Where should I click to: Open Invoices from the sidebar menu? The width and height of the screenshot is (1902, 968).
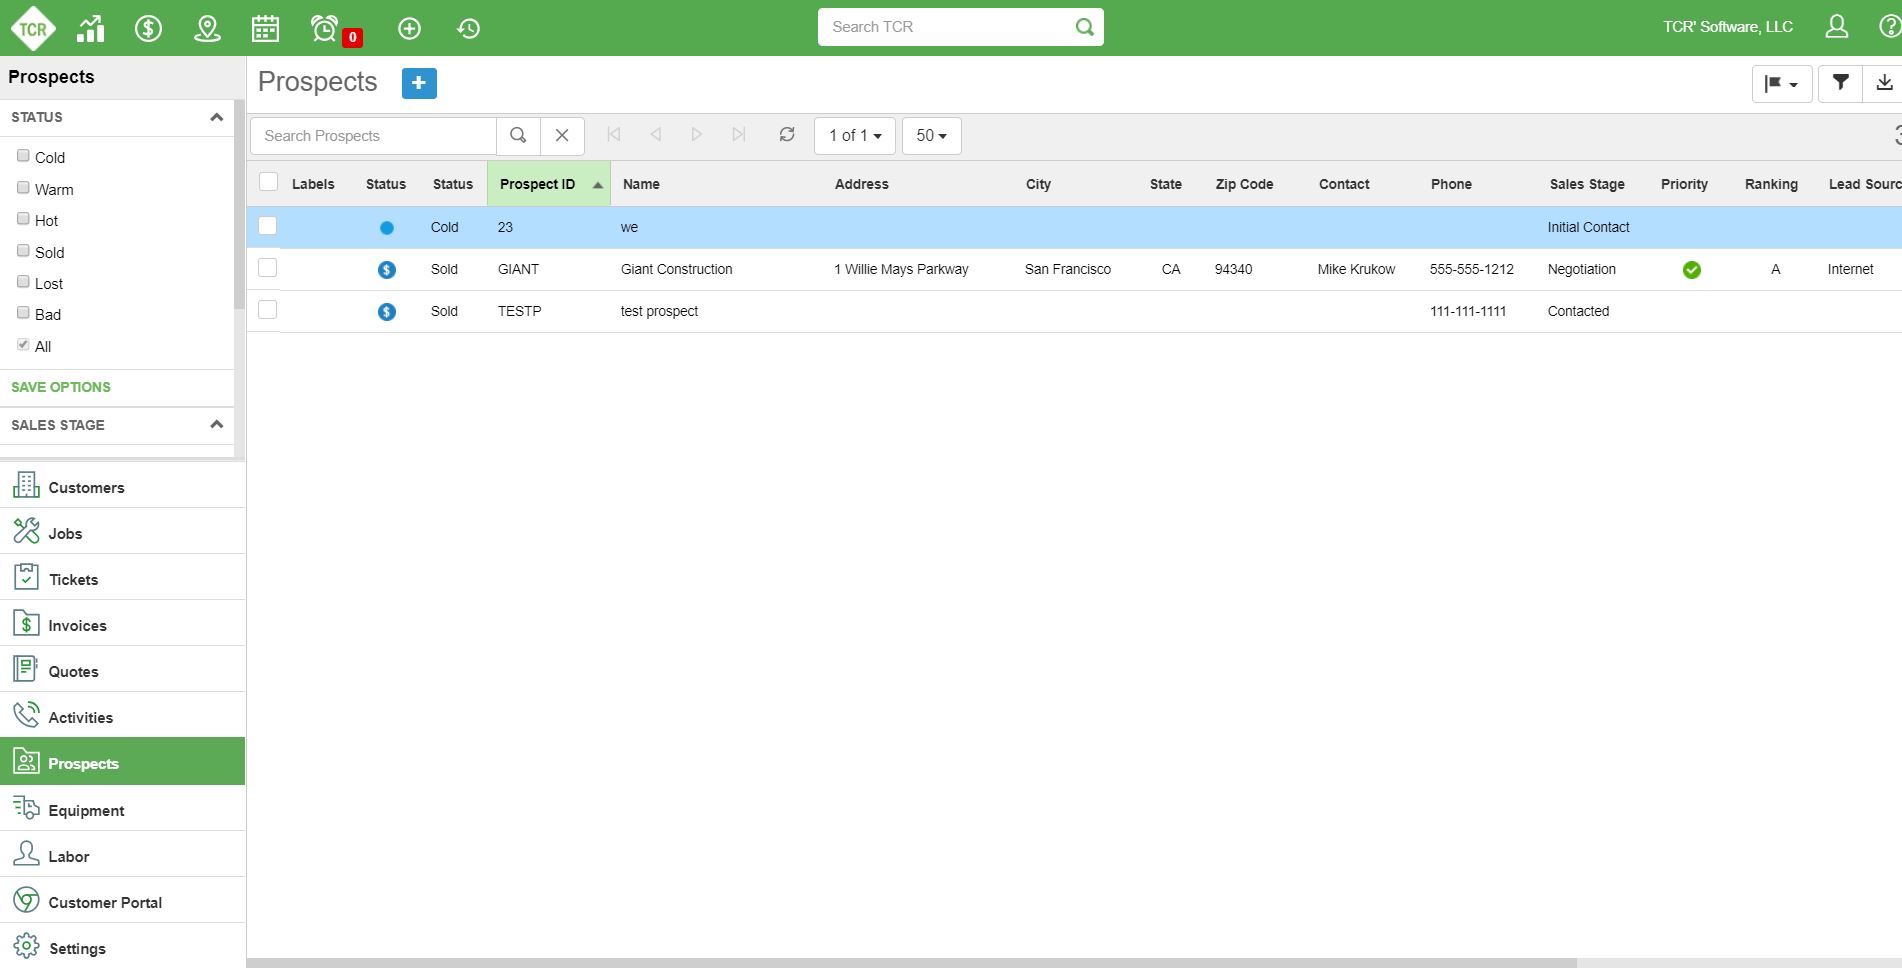pos(77,626)
